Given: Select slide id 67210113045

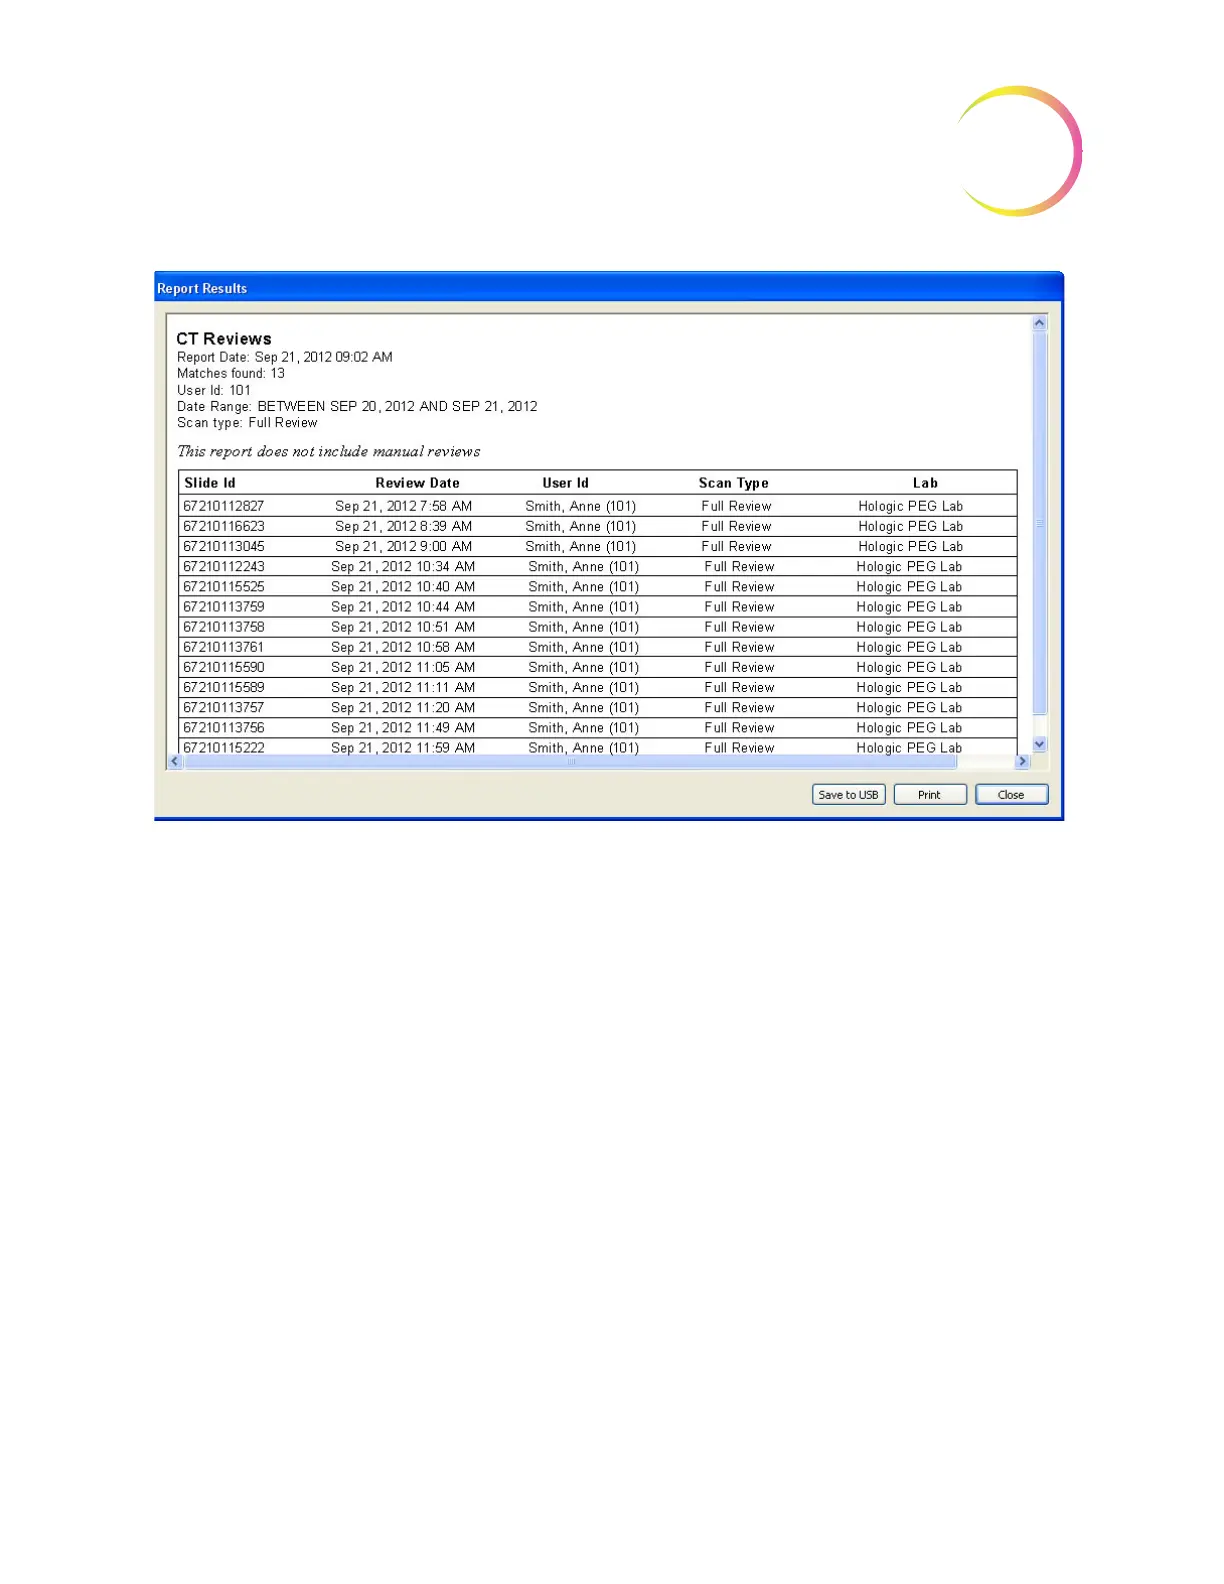Looking at the screenshot, I should click(x=224, y=546).
